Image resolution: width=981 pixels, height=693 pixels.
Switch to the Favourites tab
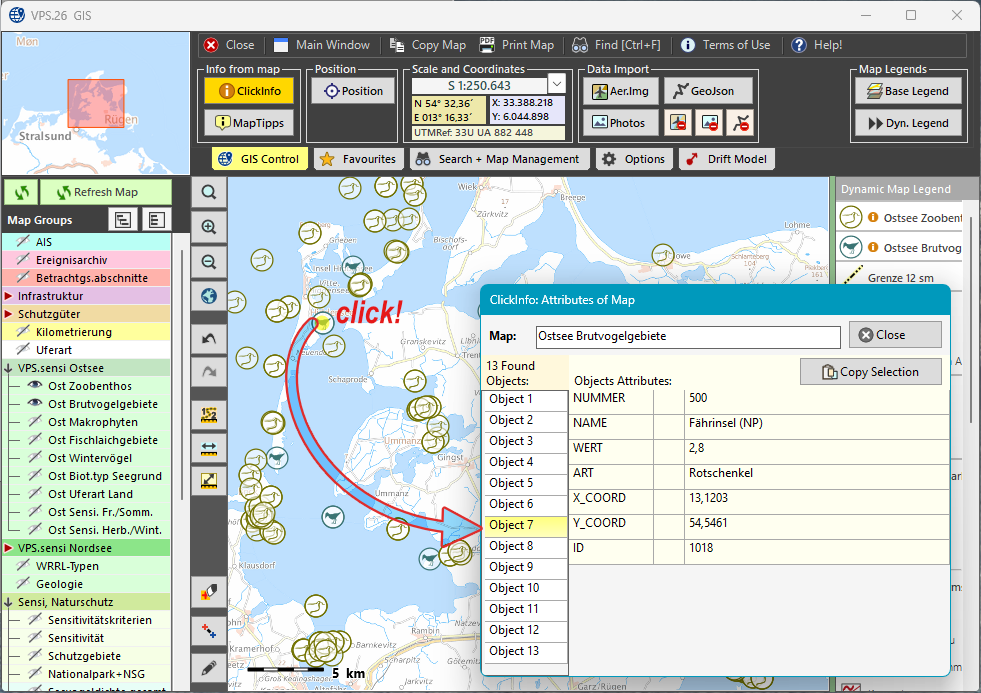(x=359, y=159)
